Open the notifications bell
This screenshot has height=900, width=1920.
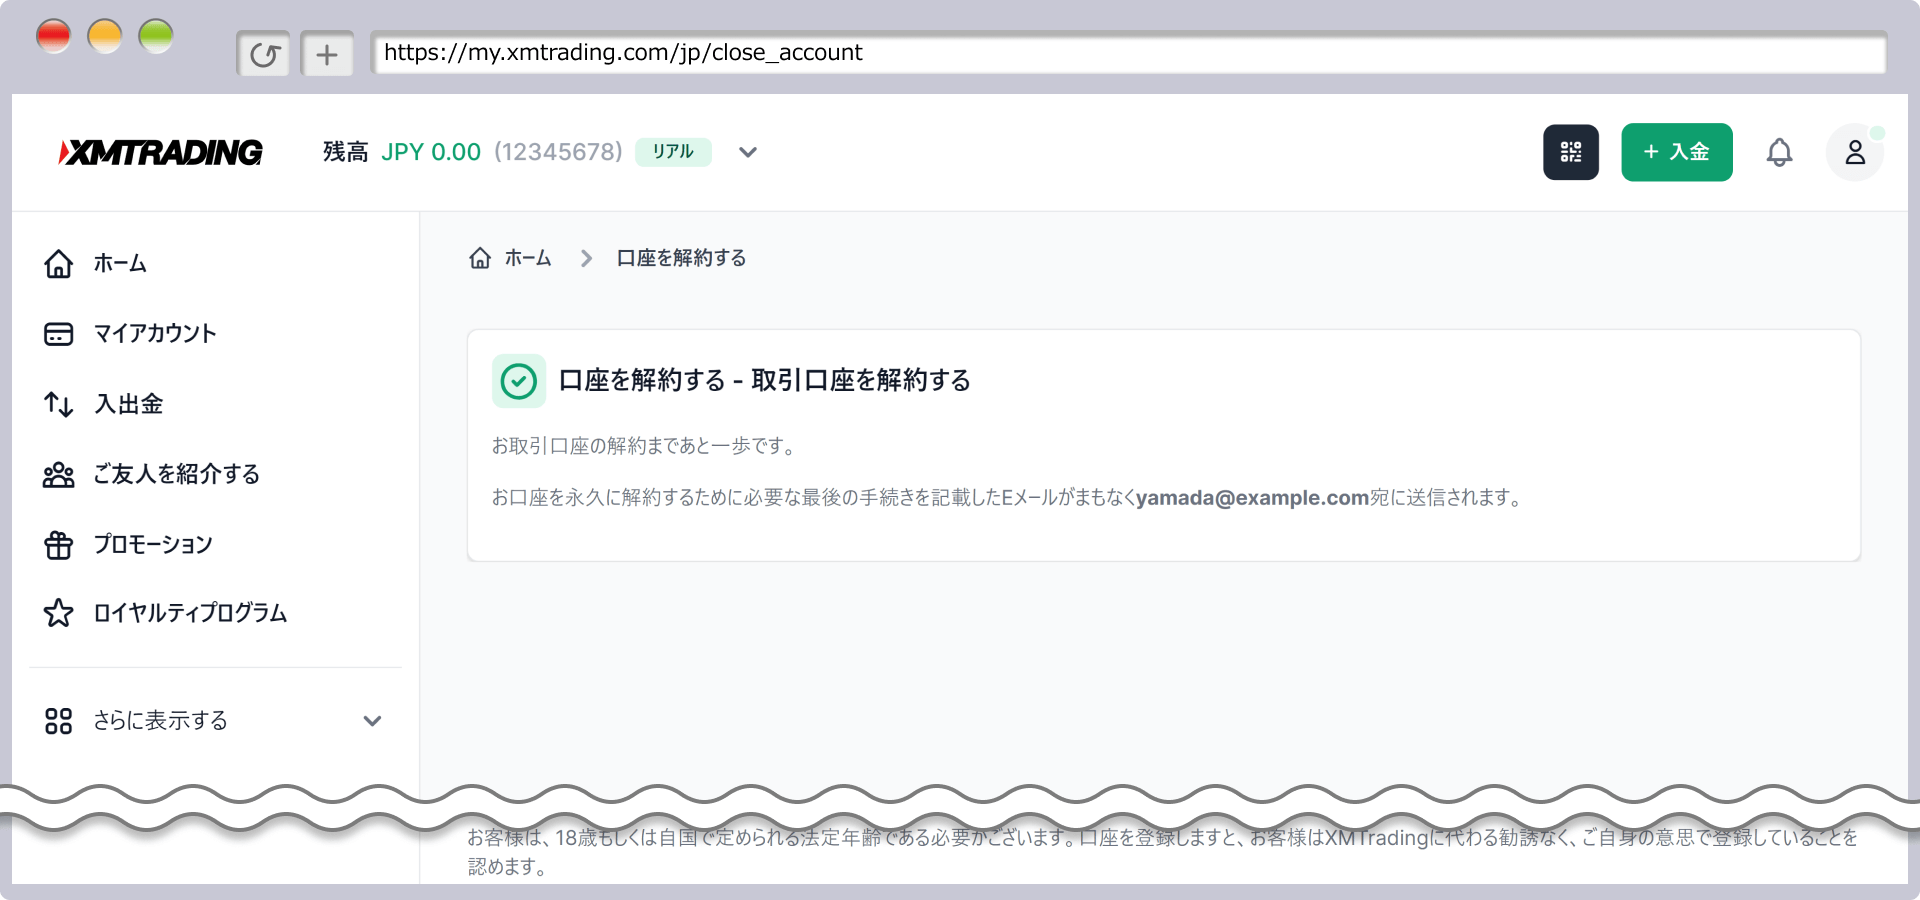(x=1779, y=152)
